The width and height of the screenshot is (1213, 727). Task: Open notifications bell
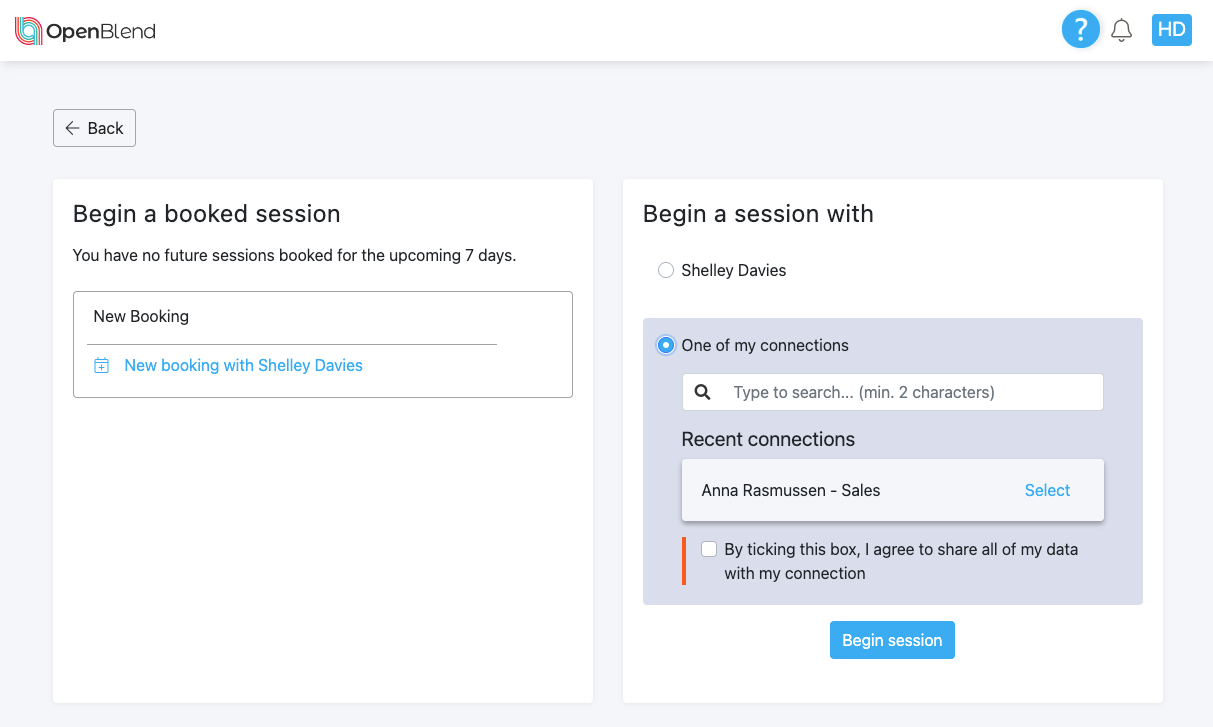(x=1122, y=30)
